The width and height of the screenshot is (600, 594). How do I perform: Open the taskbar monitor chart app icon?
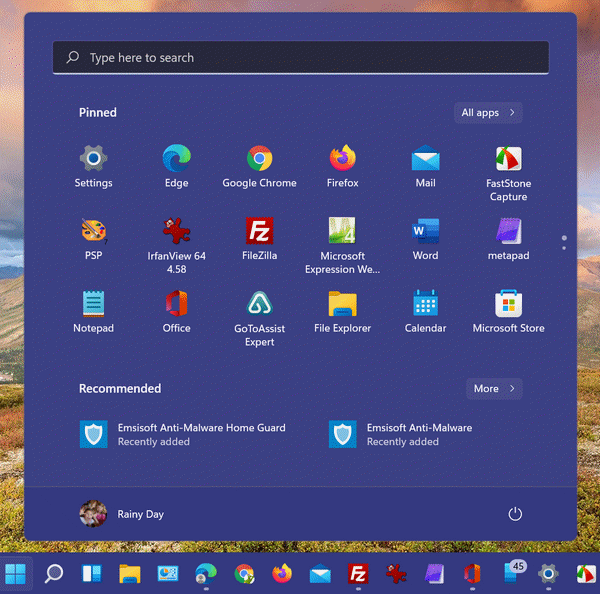point(168,574)
